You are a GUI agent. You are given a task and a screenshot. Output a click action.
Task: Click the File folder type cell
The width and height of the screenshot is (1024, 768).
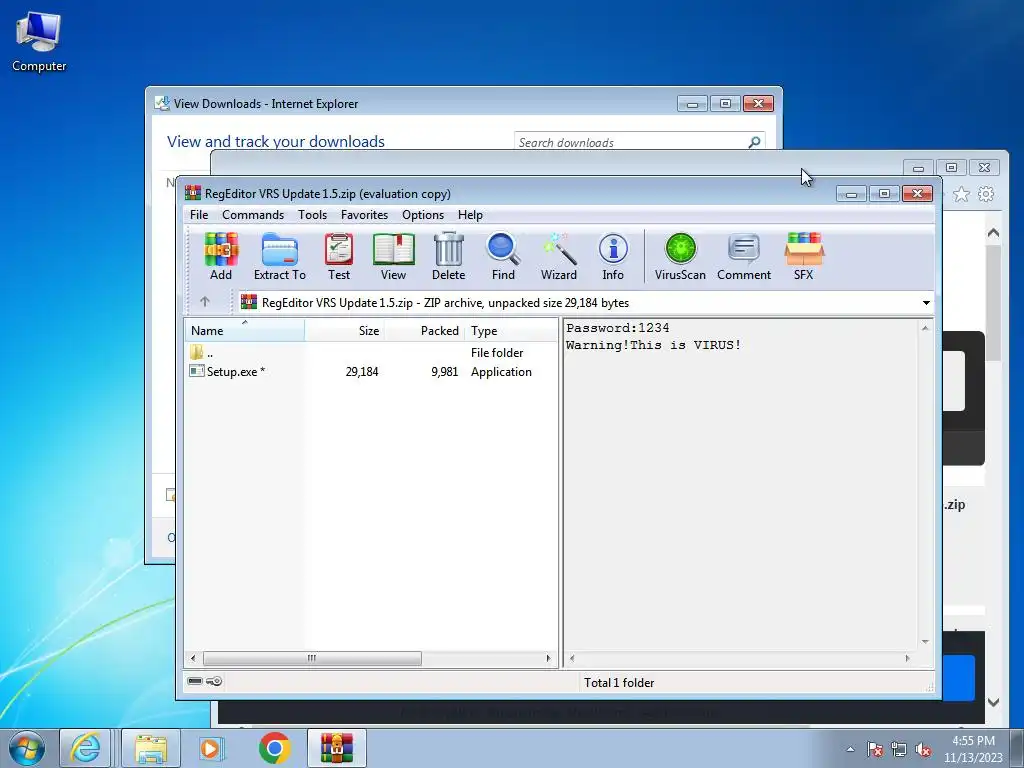(x=497, y=353)
